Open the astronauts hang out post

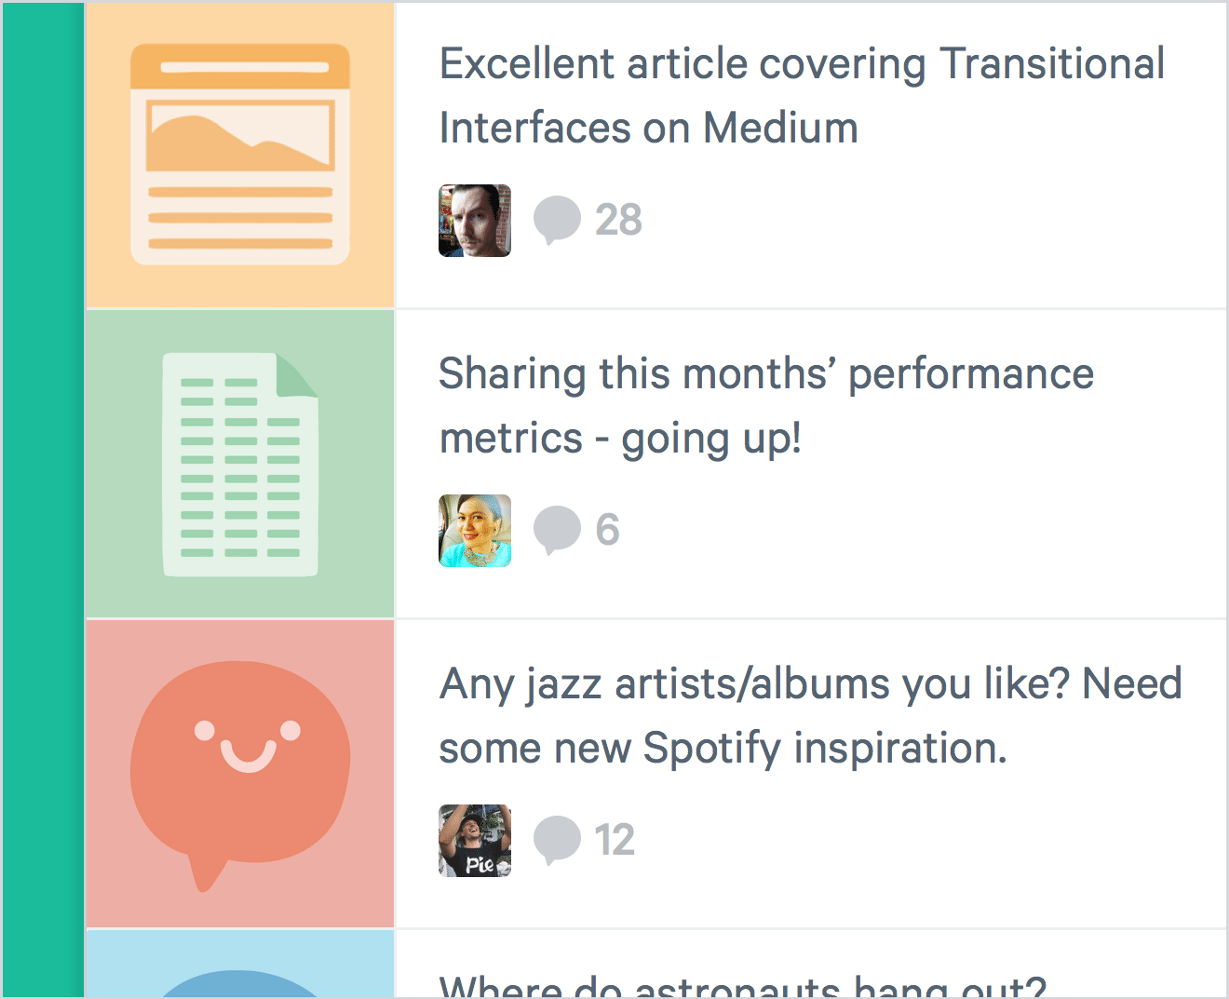point(742,986)
